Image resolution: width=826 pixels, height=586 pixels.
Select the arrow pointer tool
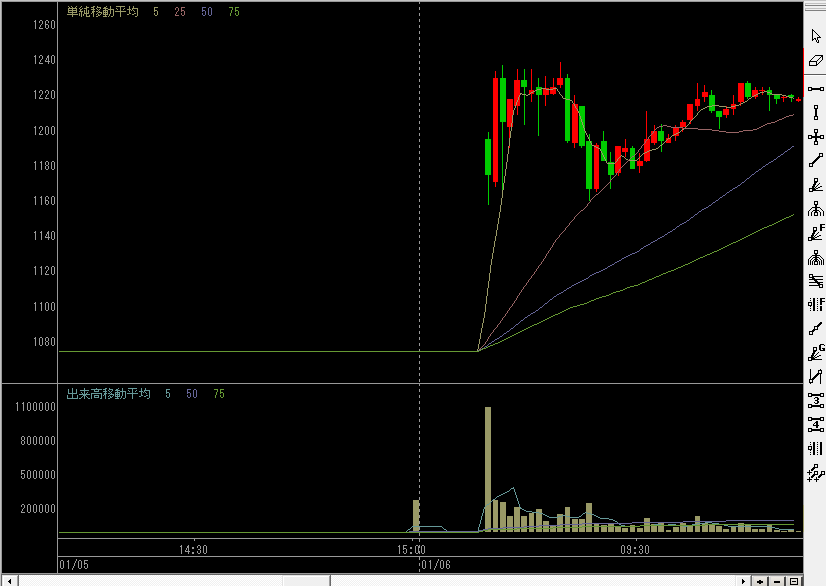[815, 36]
